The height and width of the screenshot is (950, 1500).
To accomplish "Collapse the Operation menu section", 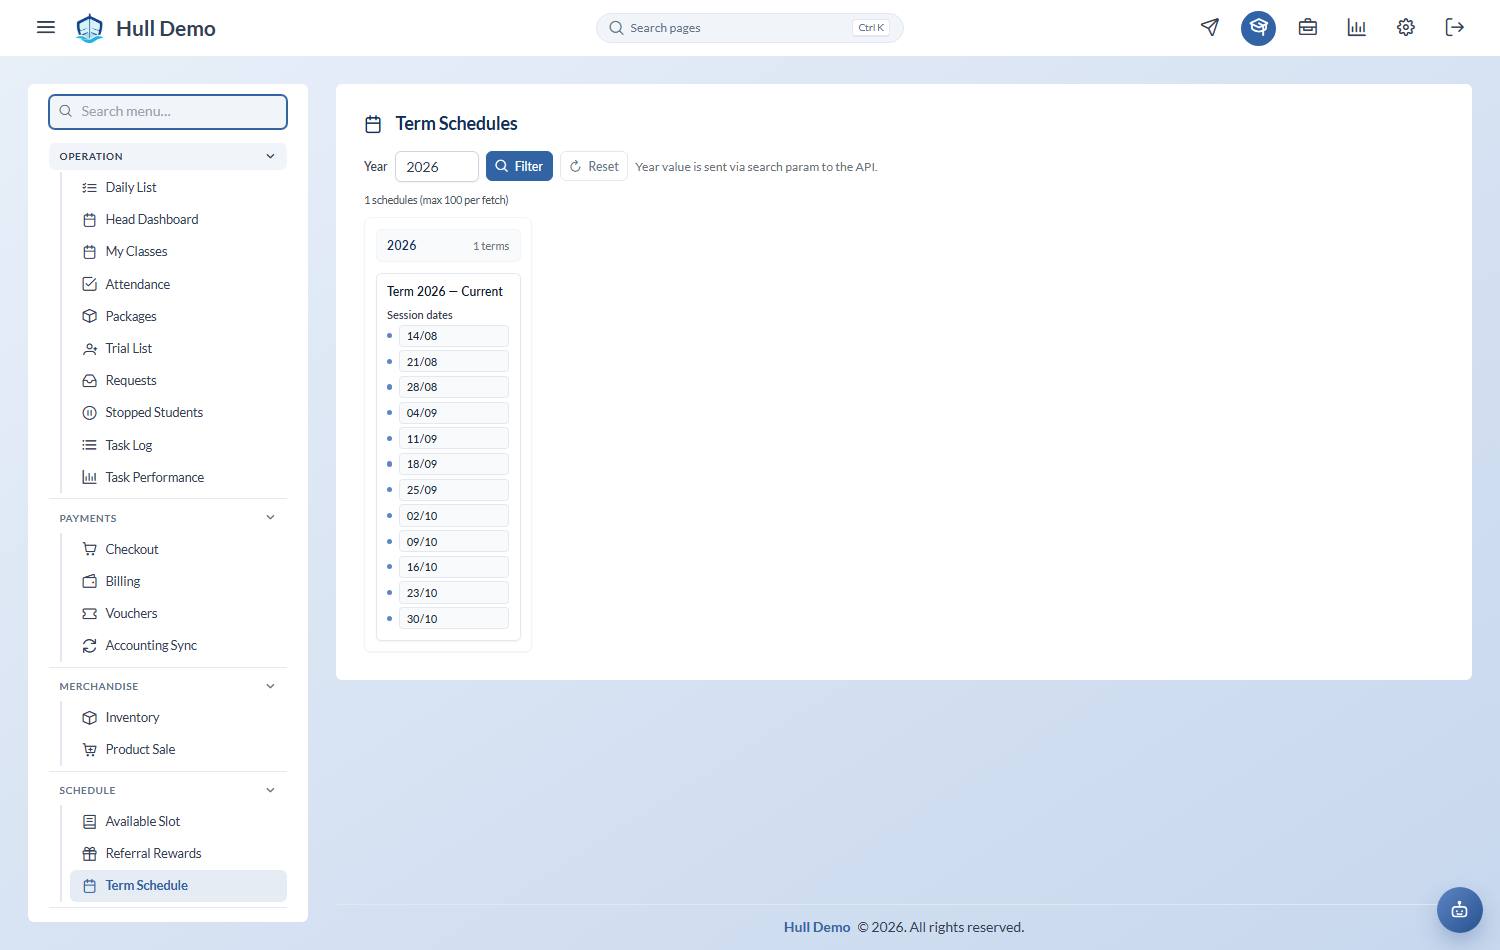I will tap(168, 156).
